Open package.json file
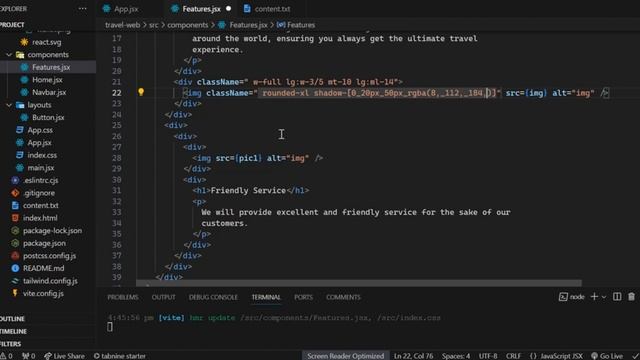This screenshot has width=640, height=360. tap(44, 243)
